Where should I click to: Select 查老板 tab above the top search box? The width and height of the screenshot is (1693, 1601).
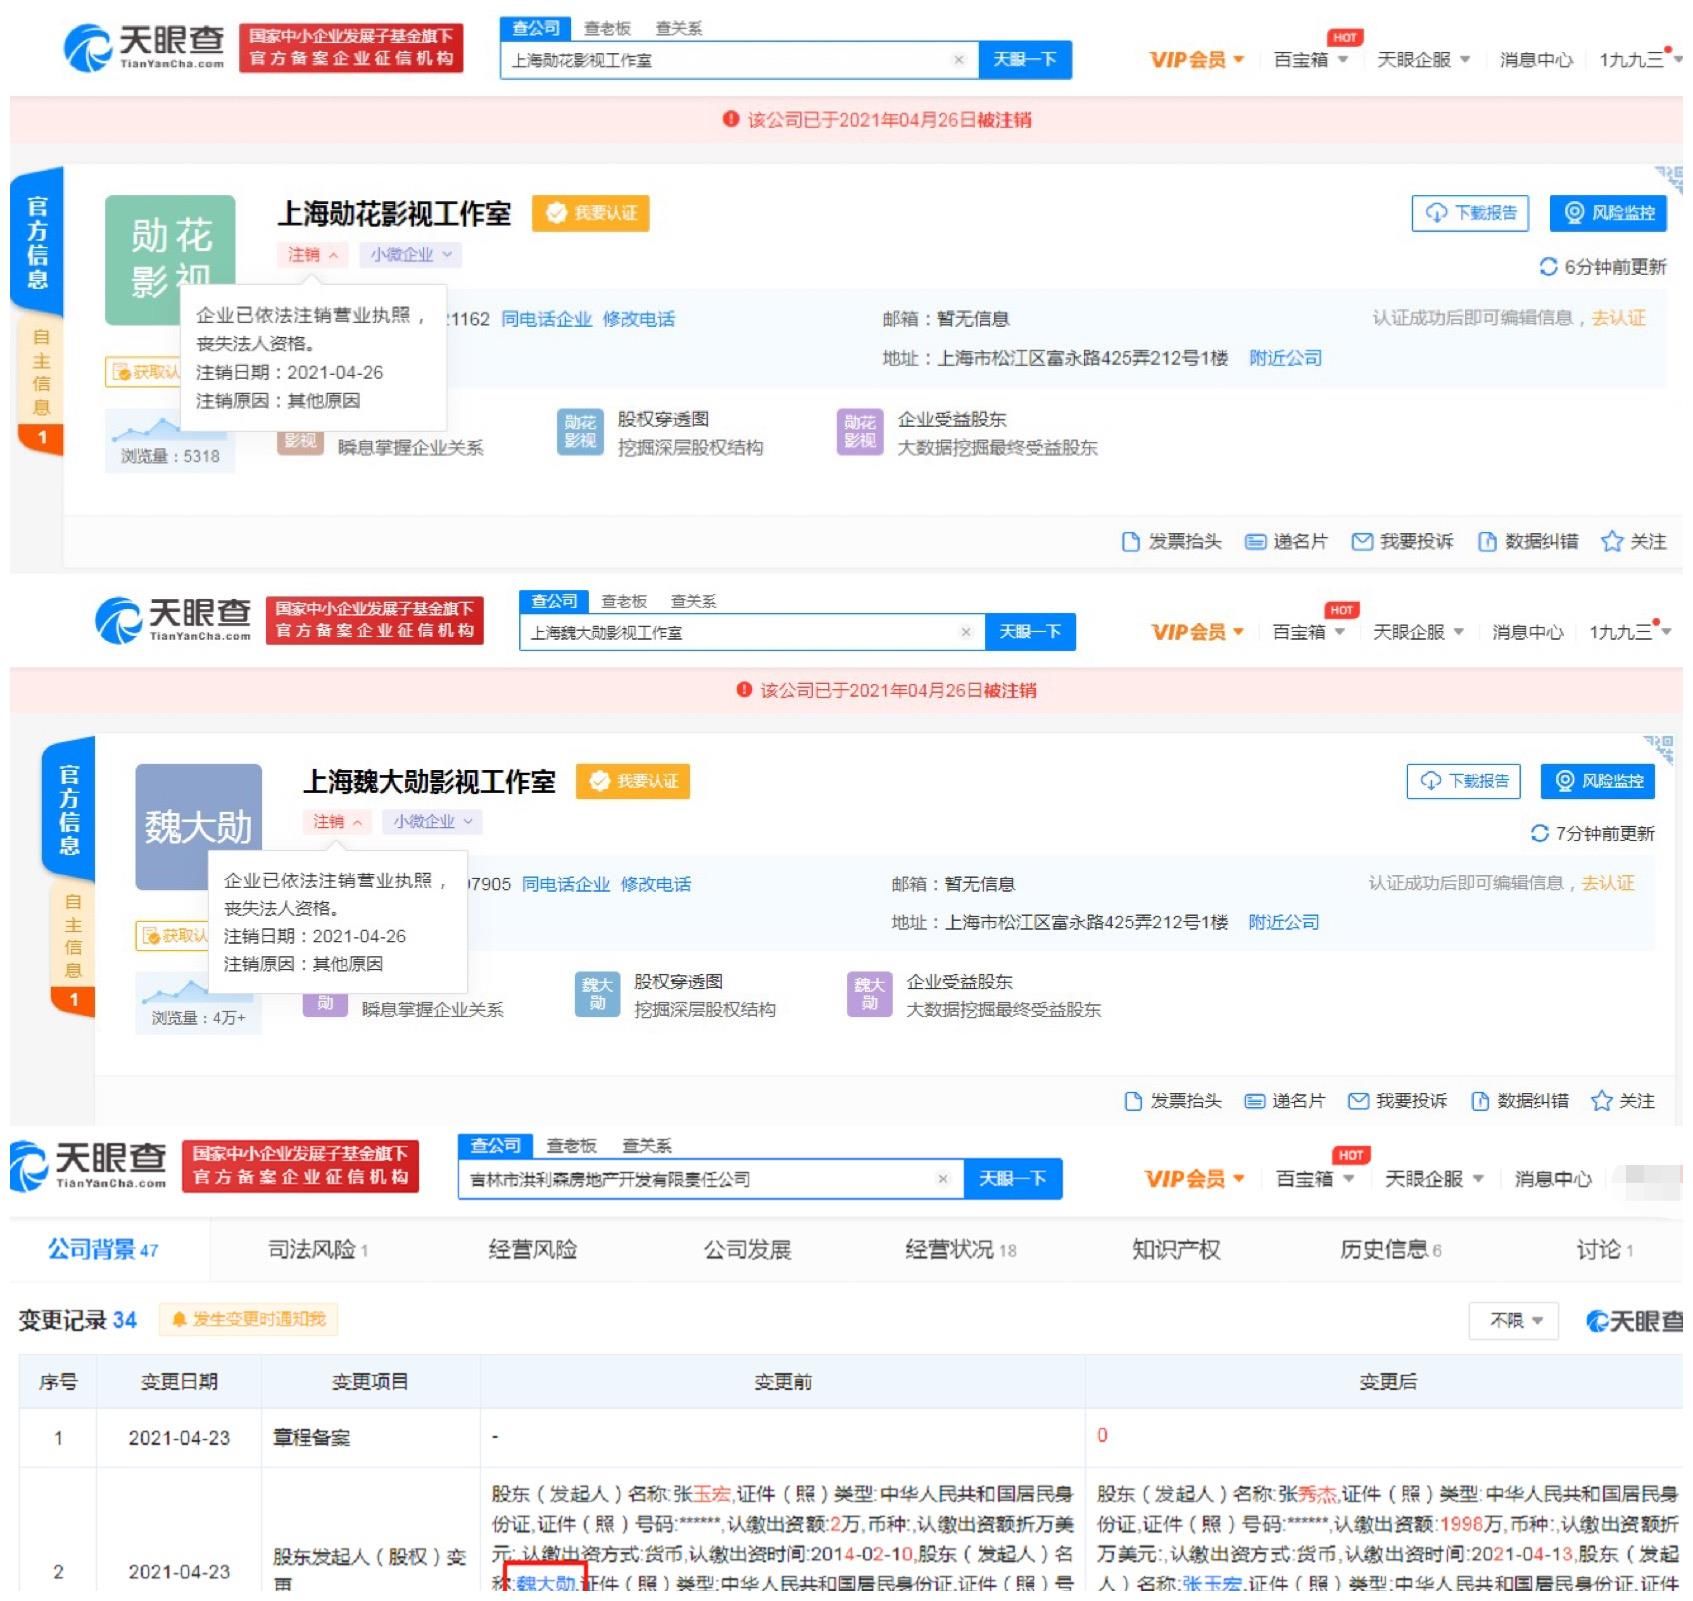pyautogui.click(x=607, y=28)
